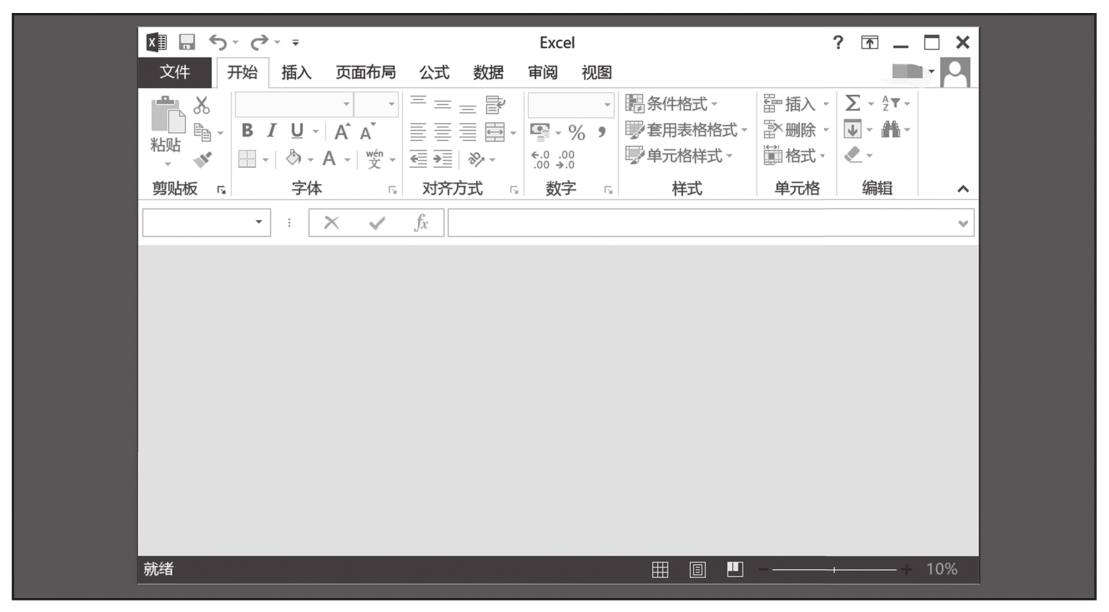Open Excel help with question mark

coord(838,42)
